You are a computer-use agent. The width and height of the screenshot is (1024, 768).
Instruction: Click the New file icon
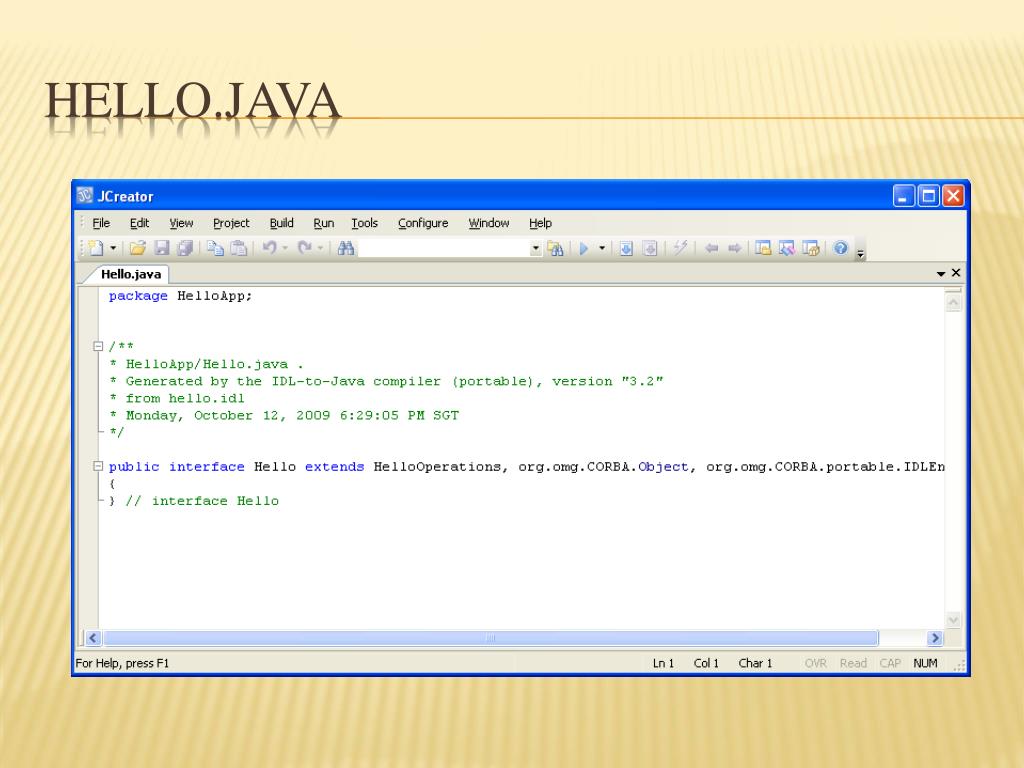pos(96,248)
